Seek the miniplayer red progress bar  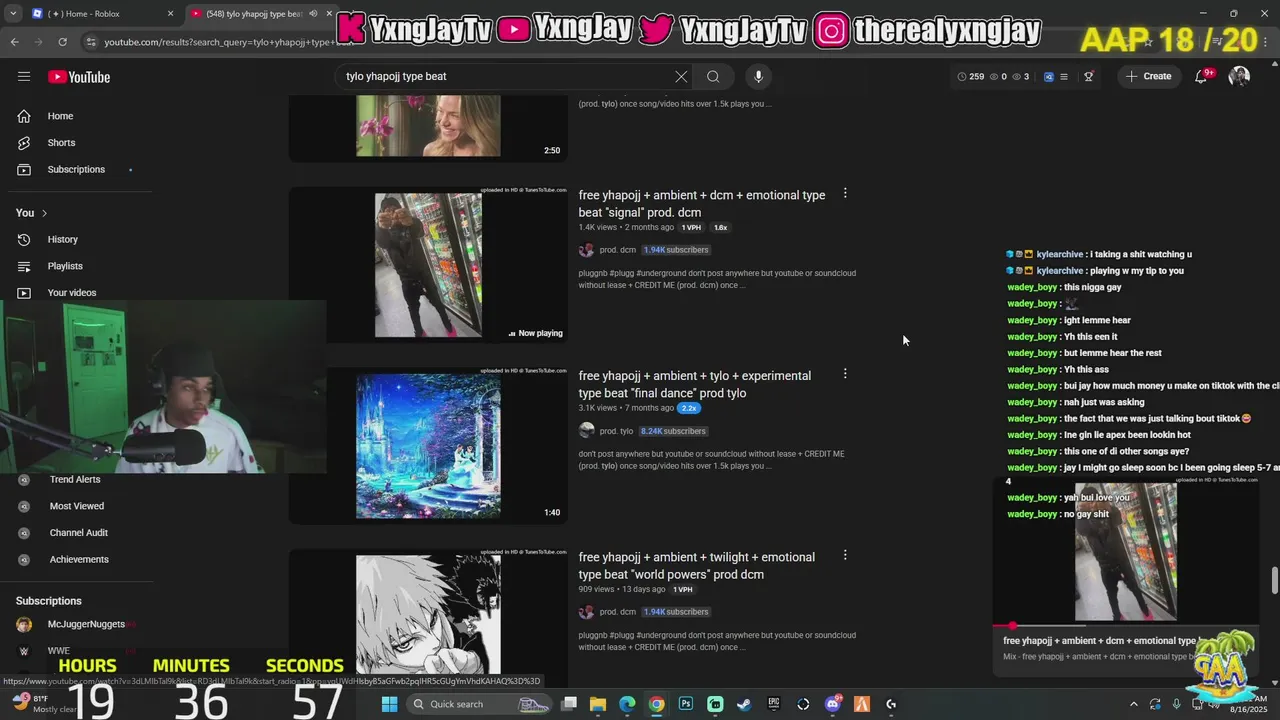pyautogui.click(x=1125, y=626)
